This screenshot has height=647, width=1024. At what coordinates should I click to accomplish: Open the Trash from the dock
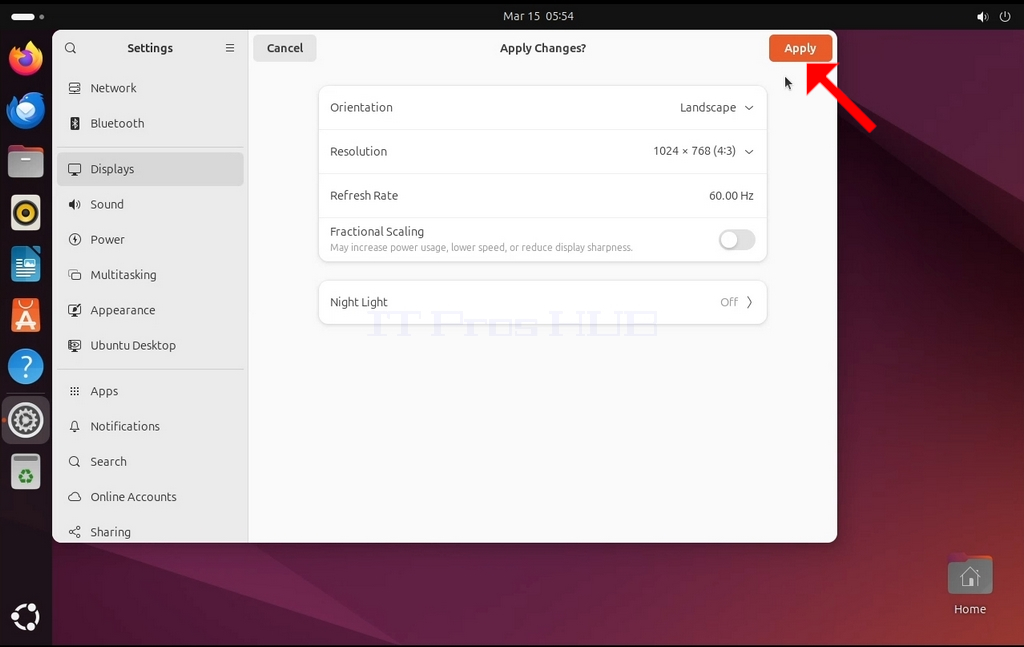25,471
